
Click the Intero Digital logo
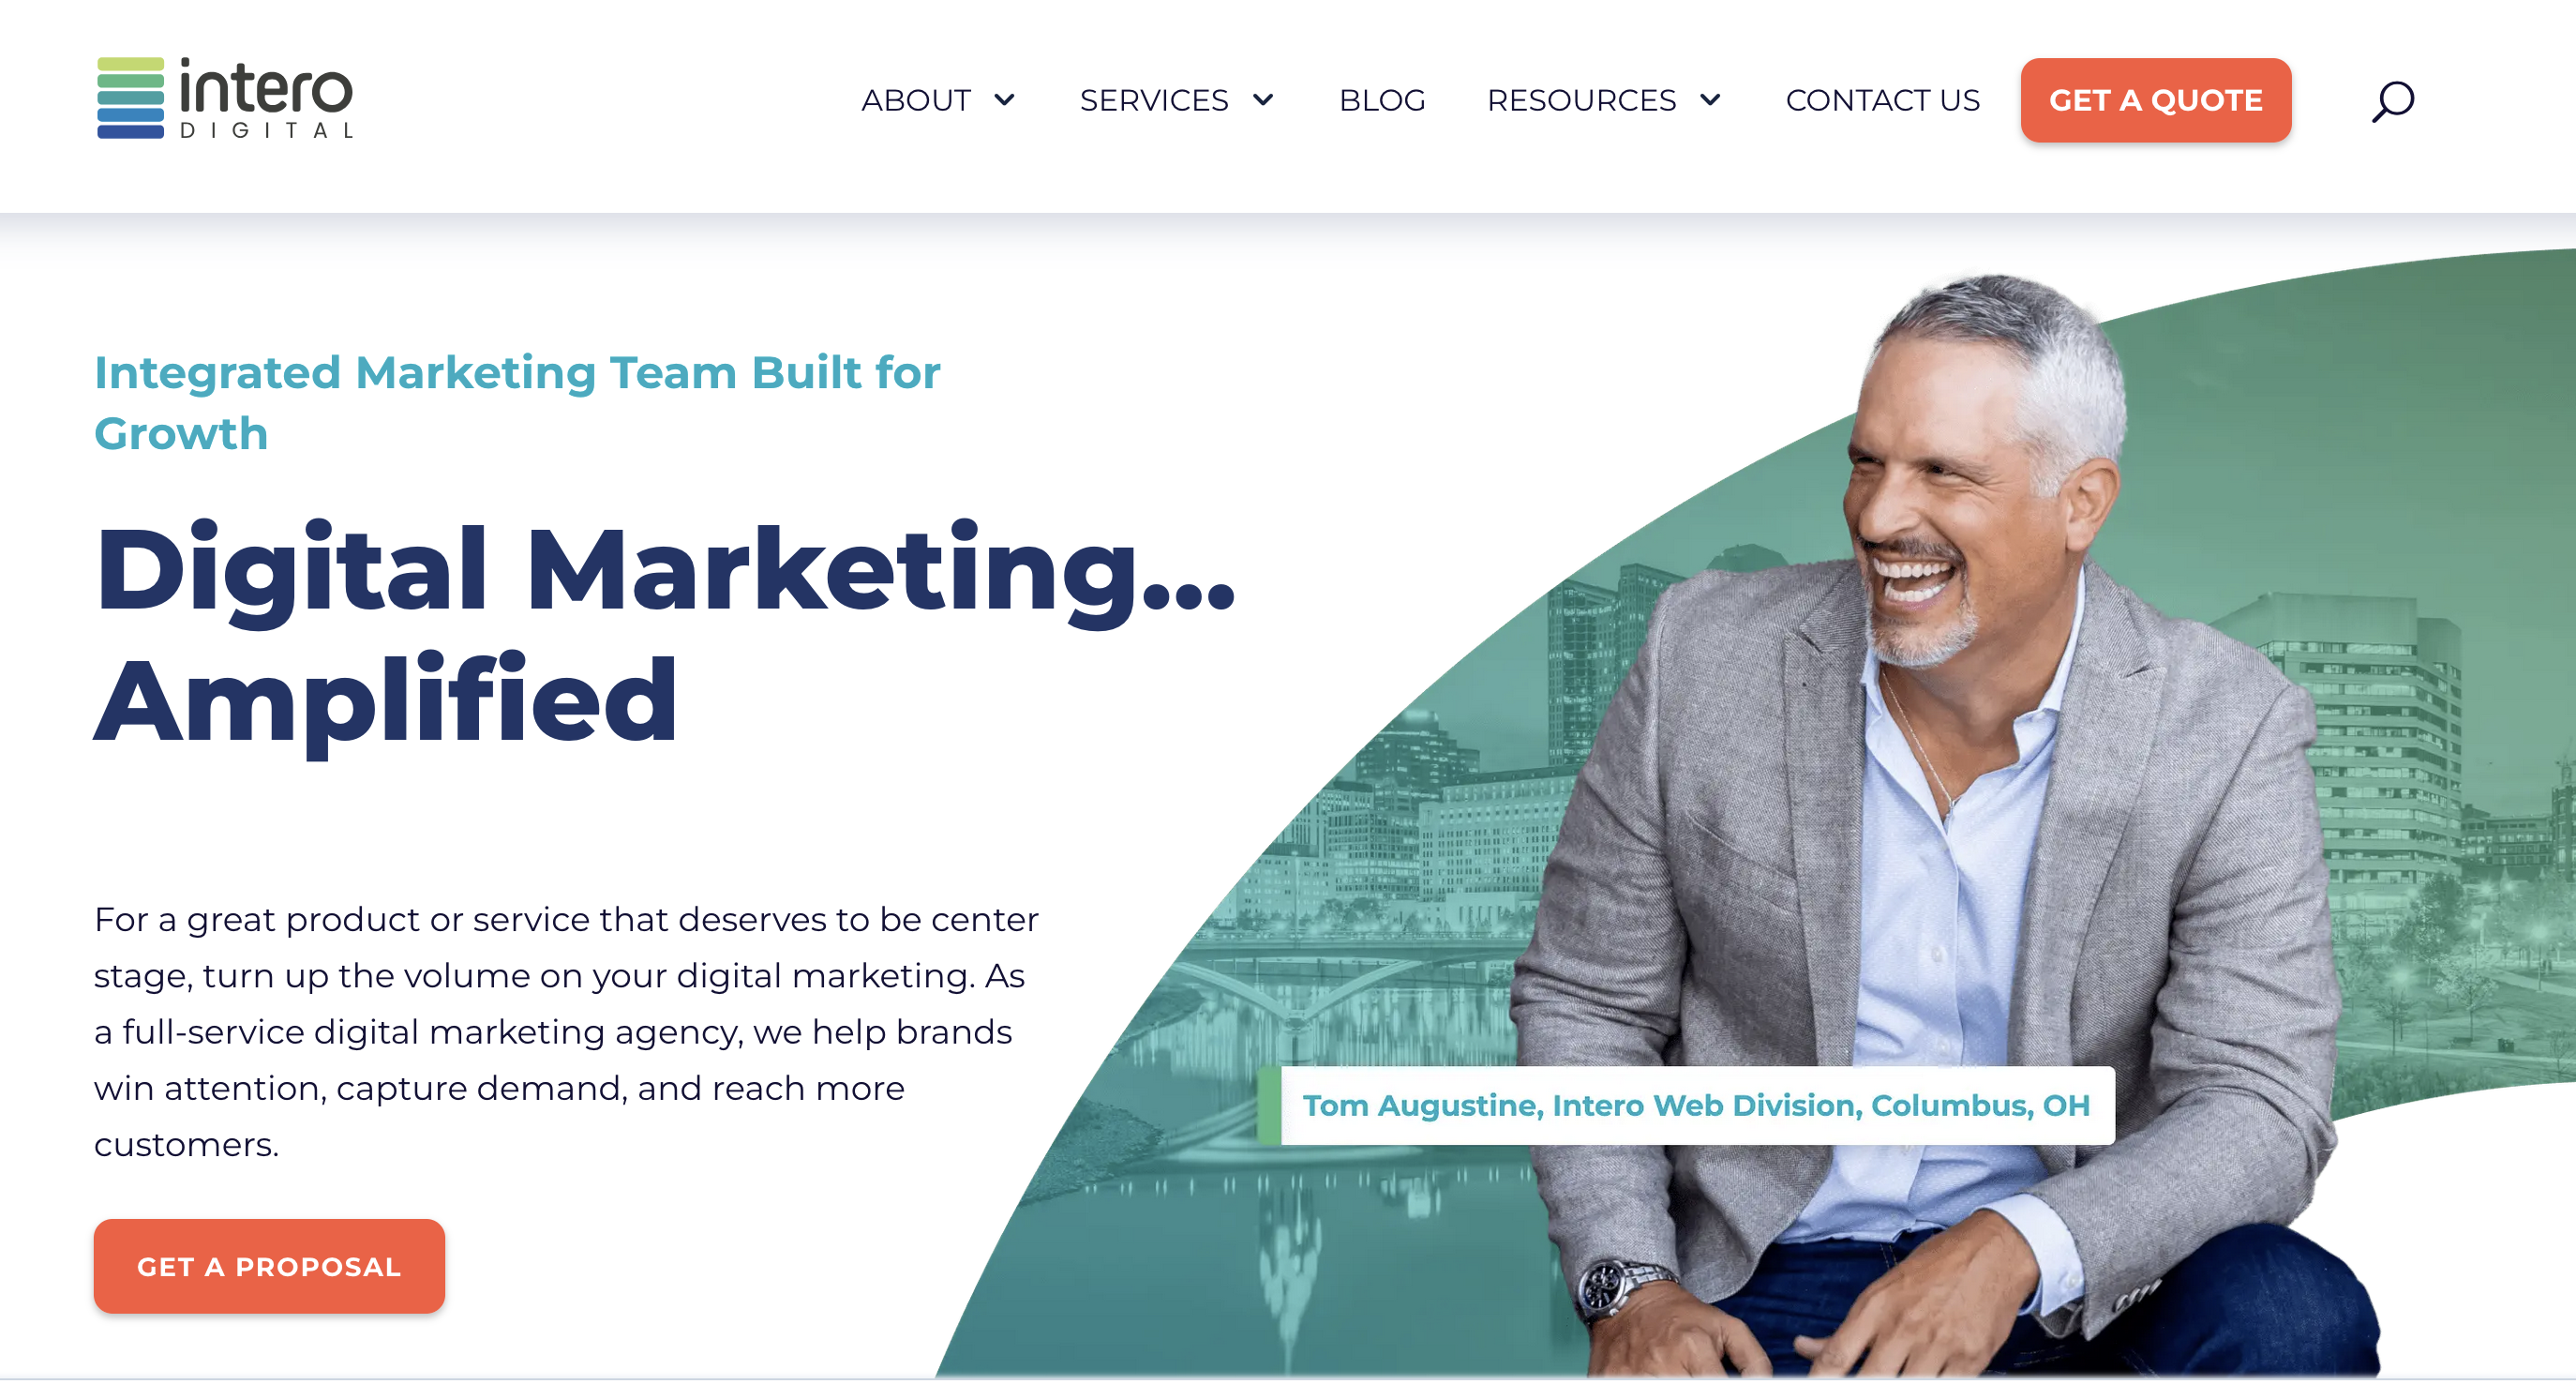[x=225, y=98]
